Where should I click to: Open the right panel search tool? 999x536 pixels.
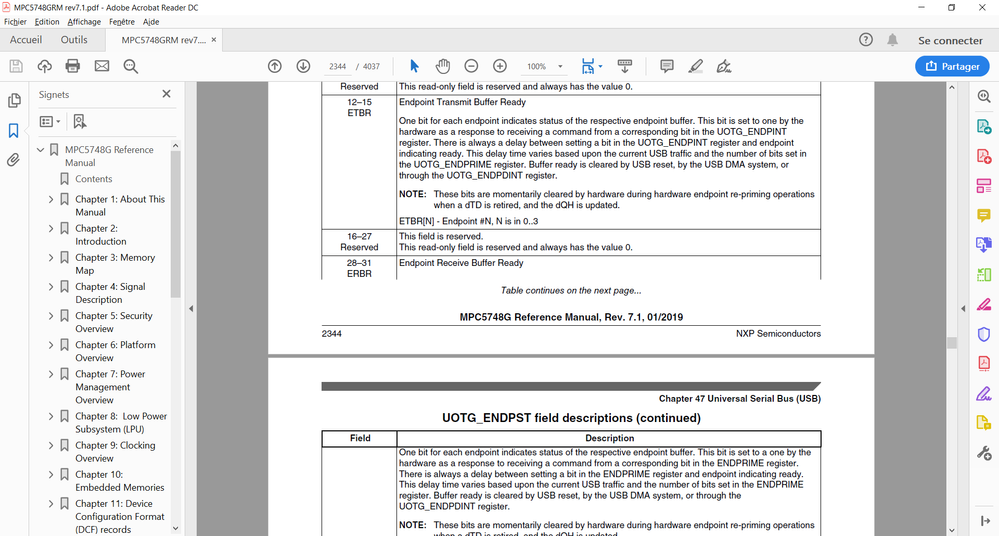click(x=984, y=96)
